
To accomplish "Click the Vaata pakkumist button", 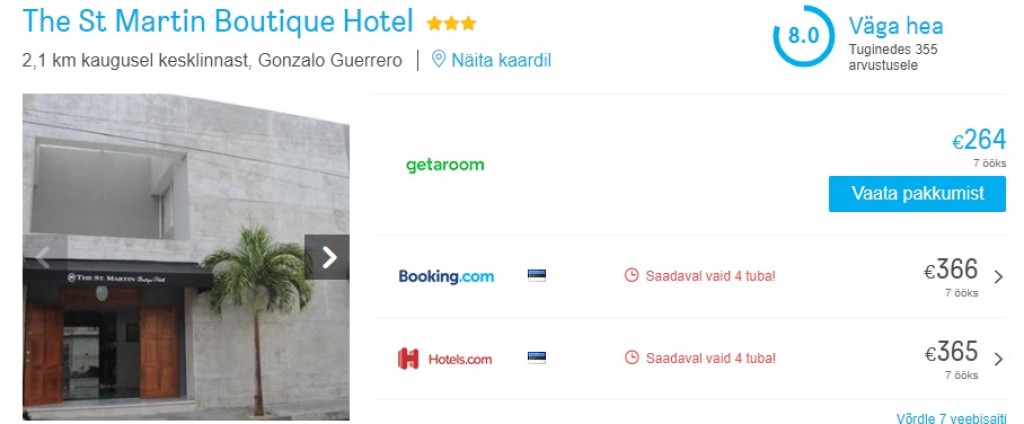I will pyautogui.click(x=917, y=193).
